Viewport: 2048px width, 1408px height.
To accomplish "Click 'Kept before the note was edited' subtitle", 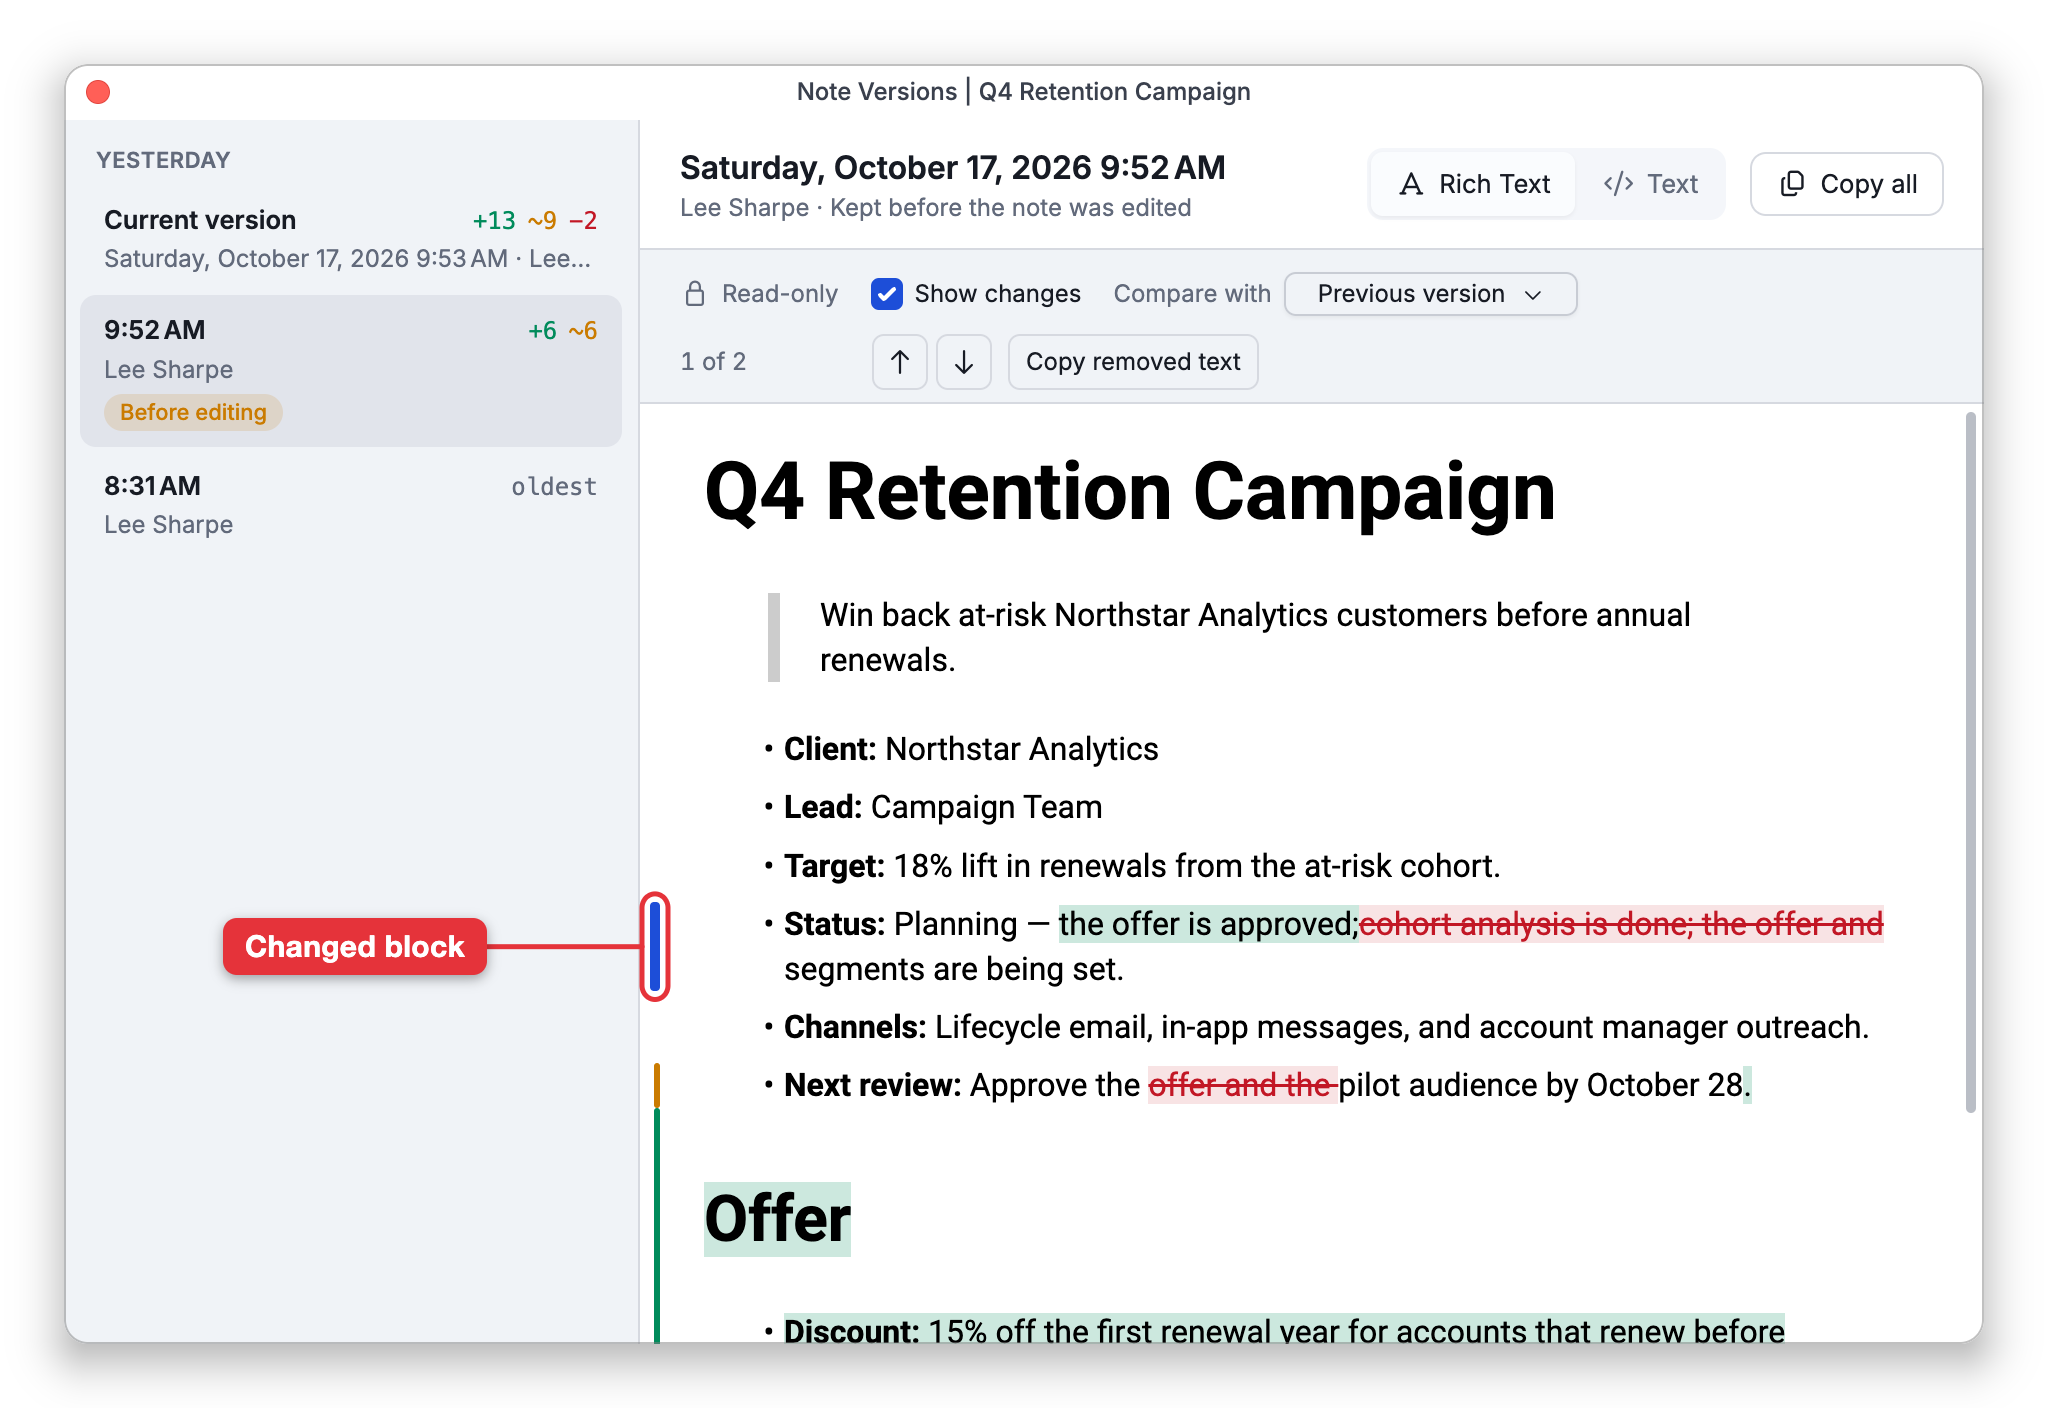I will pos(1010,208).
